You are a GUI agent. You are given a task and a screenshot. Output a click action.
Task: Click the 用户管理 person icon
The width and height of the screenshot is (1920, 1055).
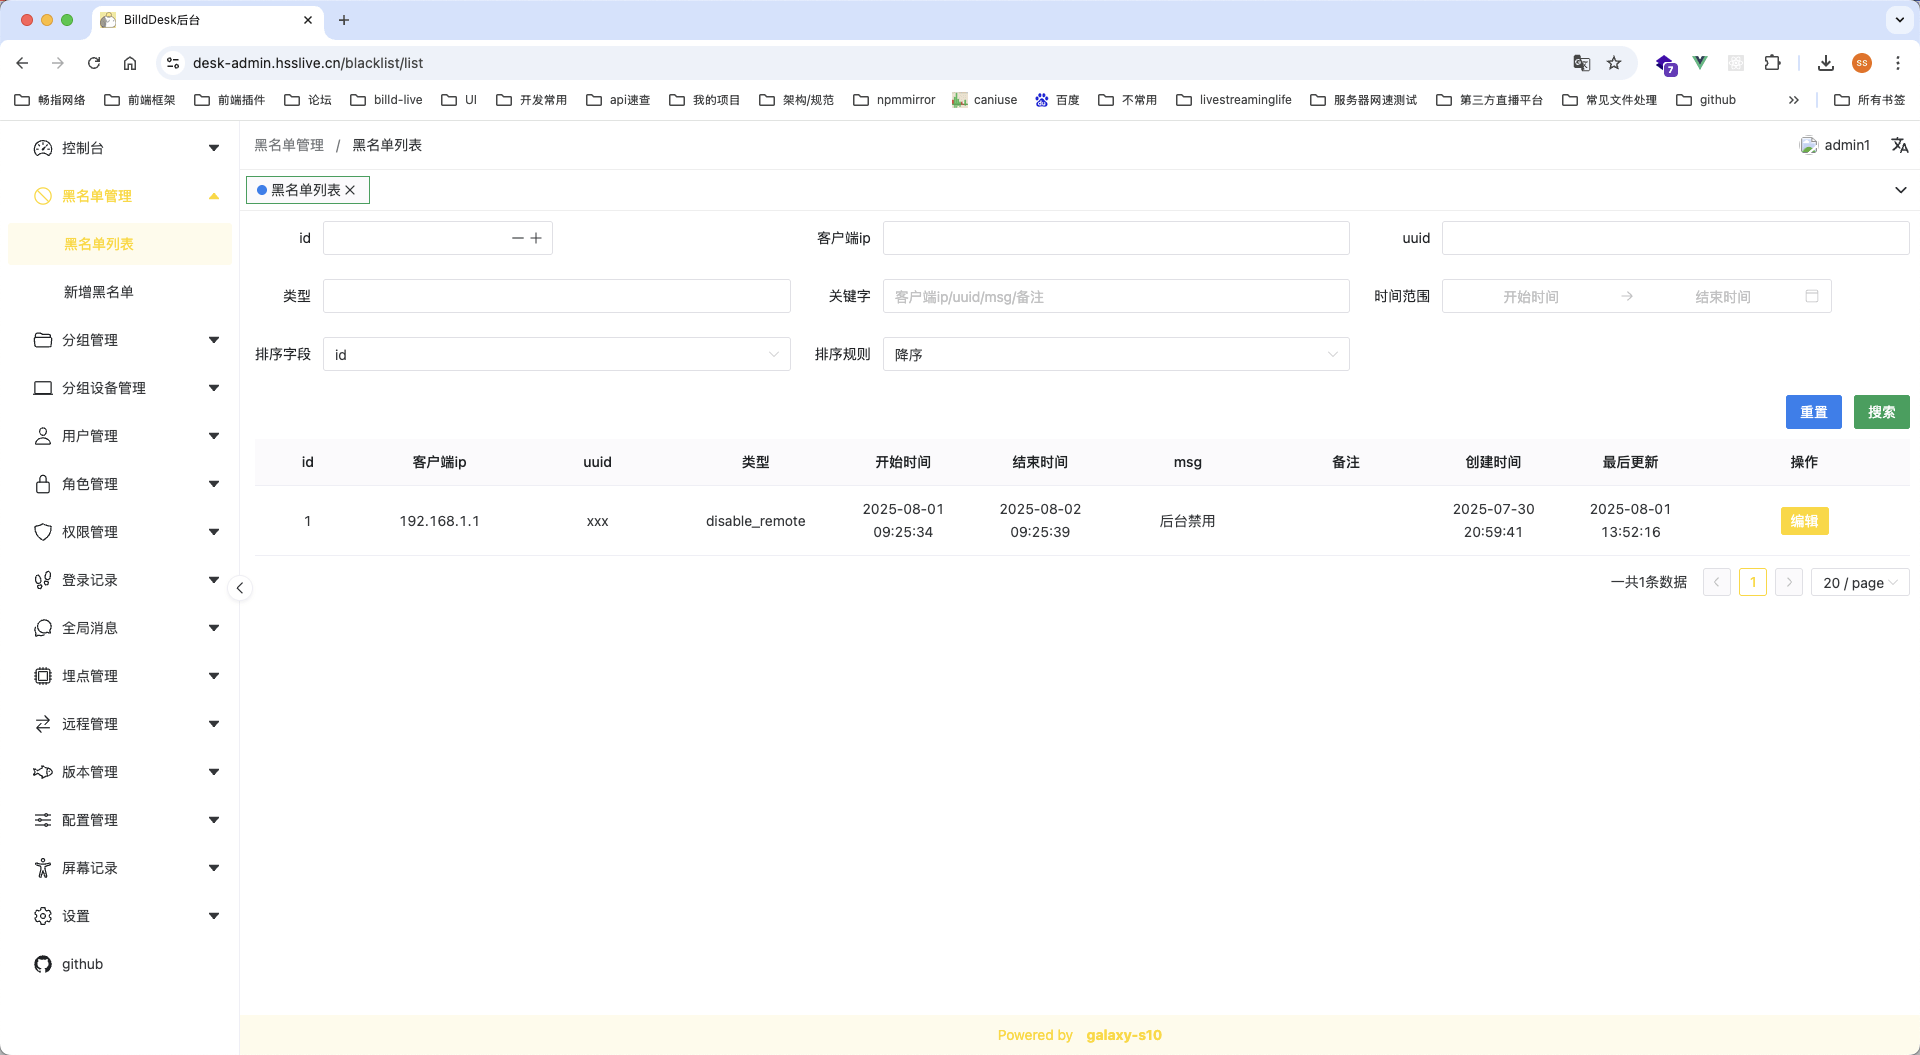[43, 436]
